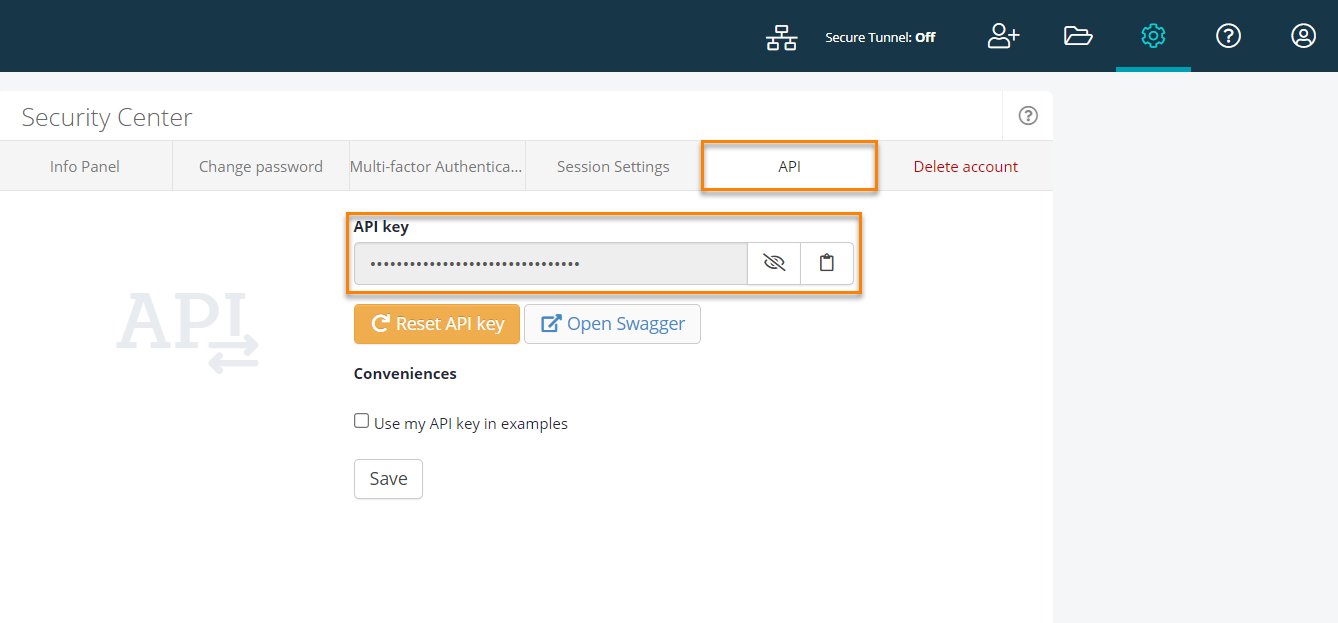
Task: Switch to Multi-factor Authentication tab
Action: [x=436, y=166]
